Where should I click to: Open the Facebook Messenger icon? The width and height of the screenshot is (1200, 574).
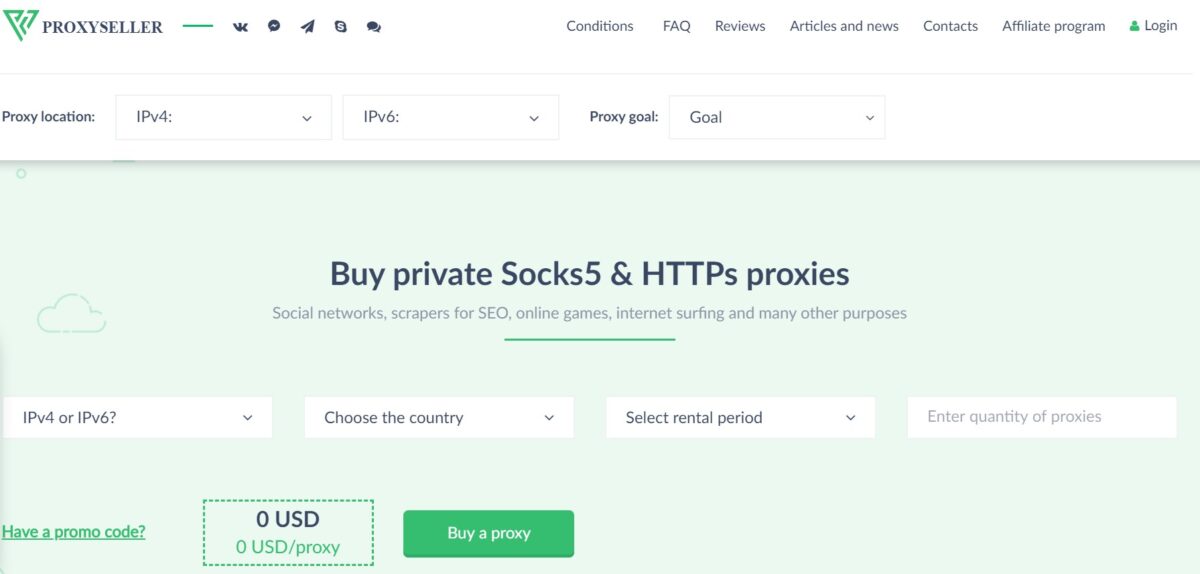point(274,27)
